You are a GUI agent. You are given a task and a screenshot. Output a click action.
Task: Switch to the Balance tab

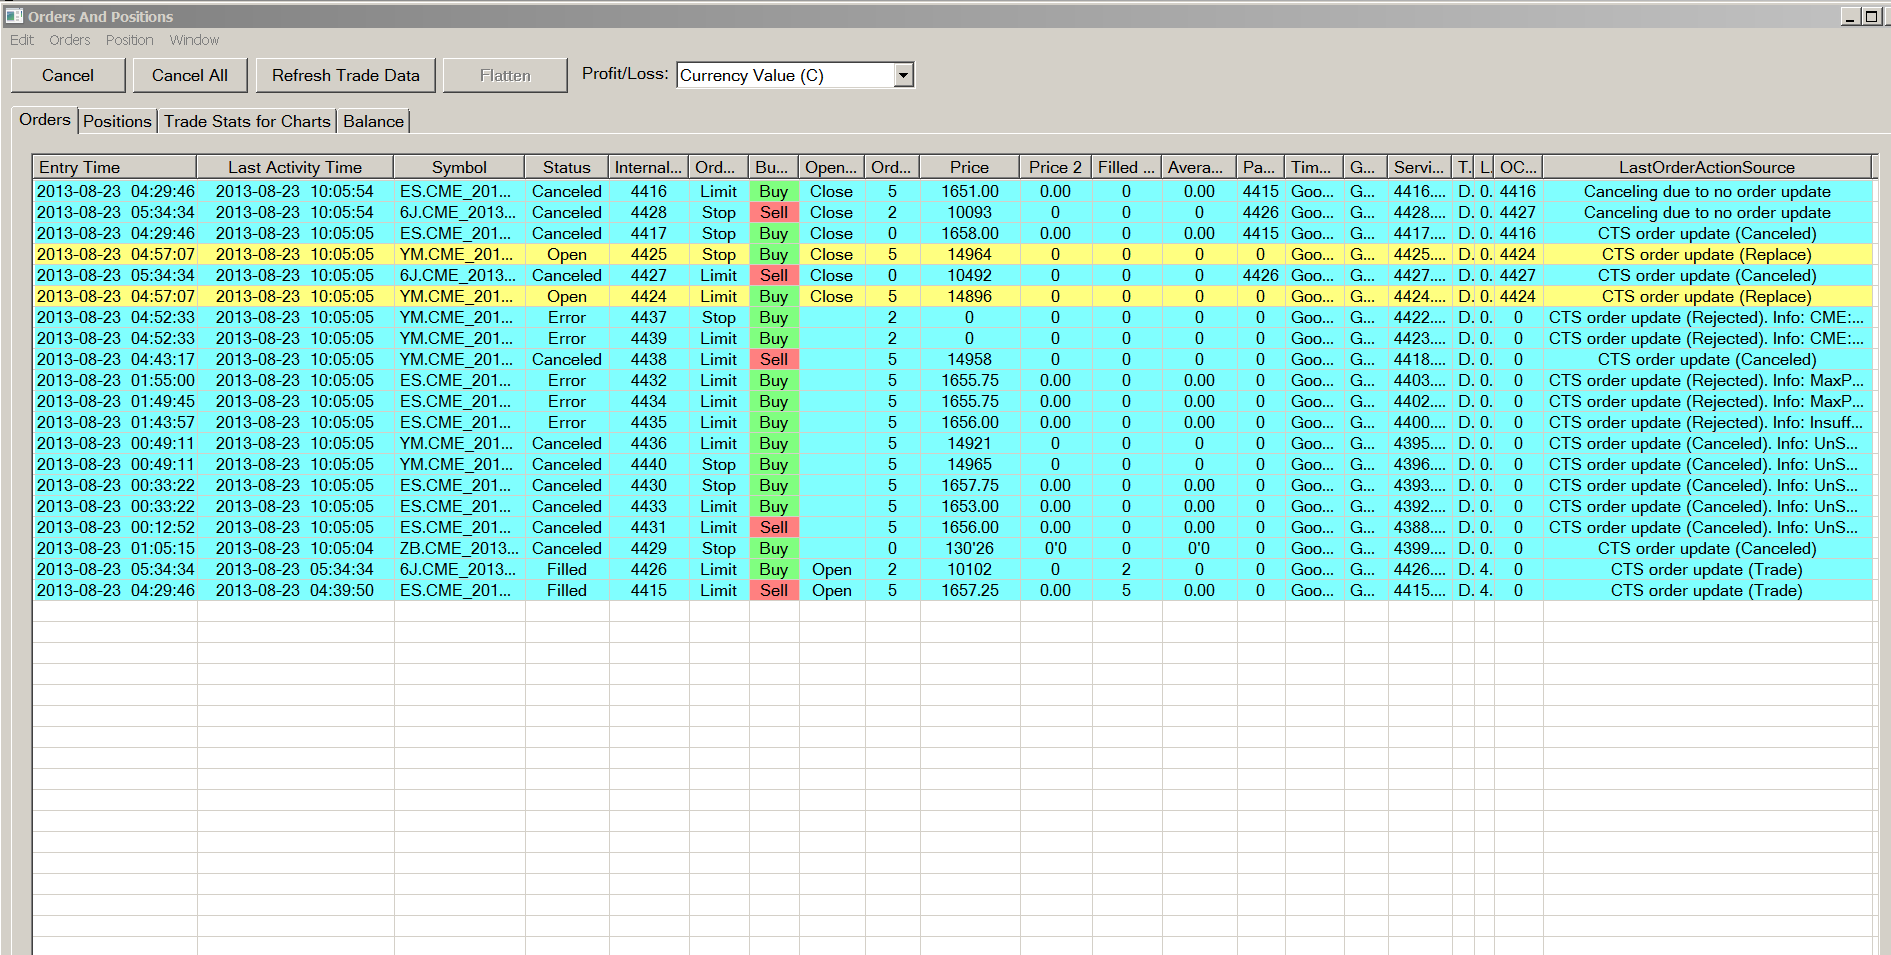[373, 121]
